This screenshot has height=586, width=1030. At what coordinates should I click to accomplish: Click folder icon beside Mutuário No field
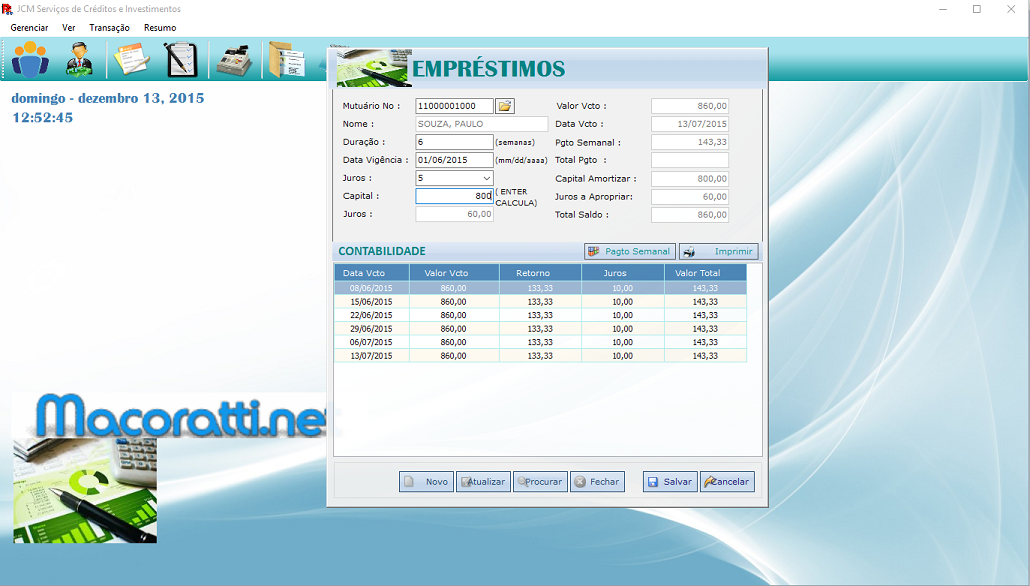tap(505, 106)
